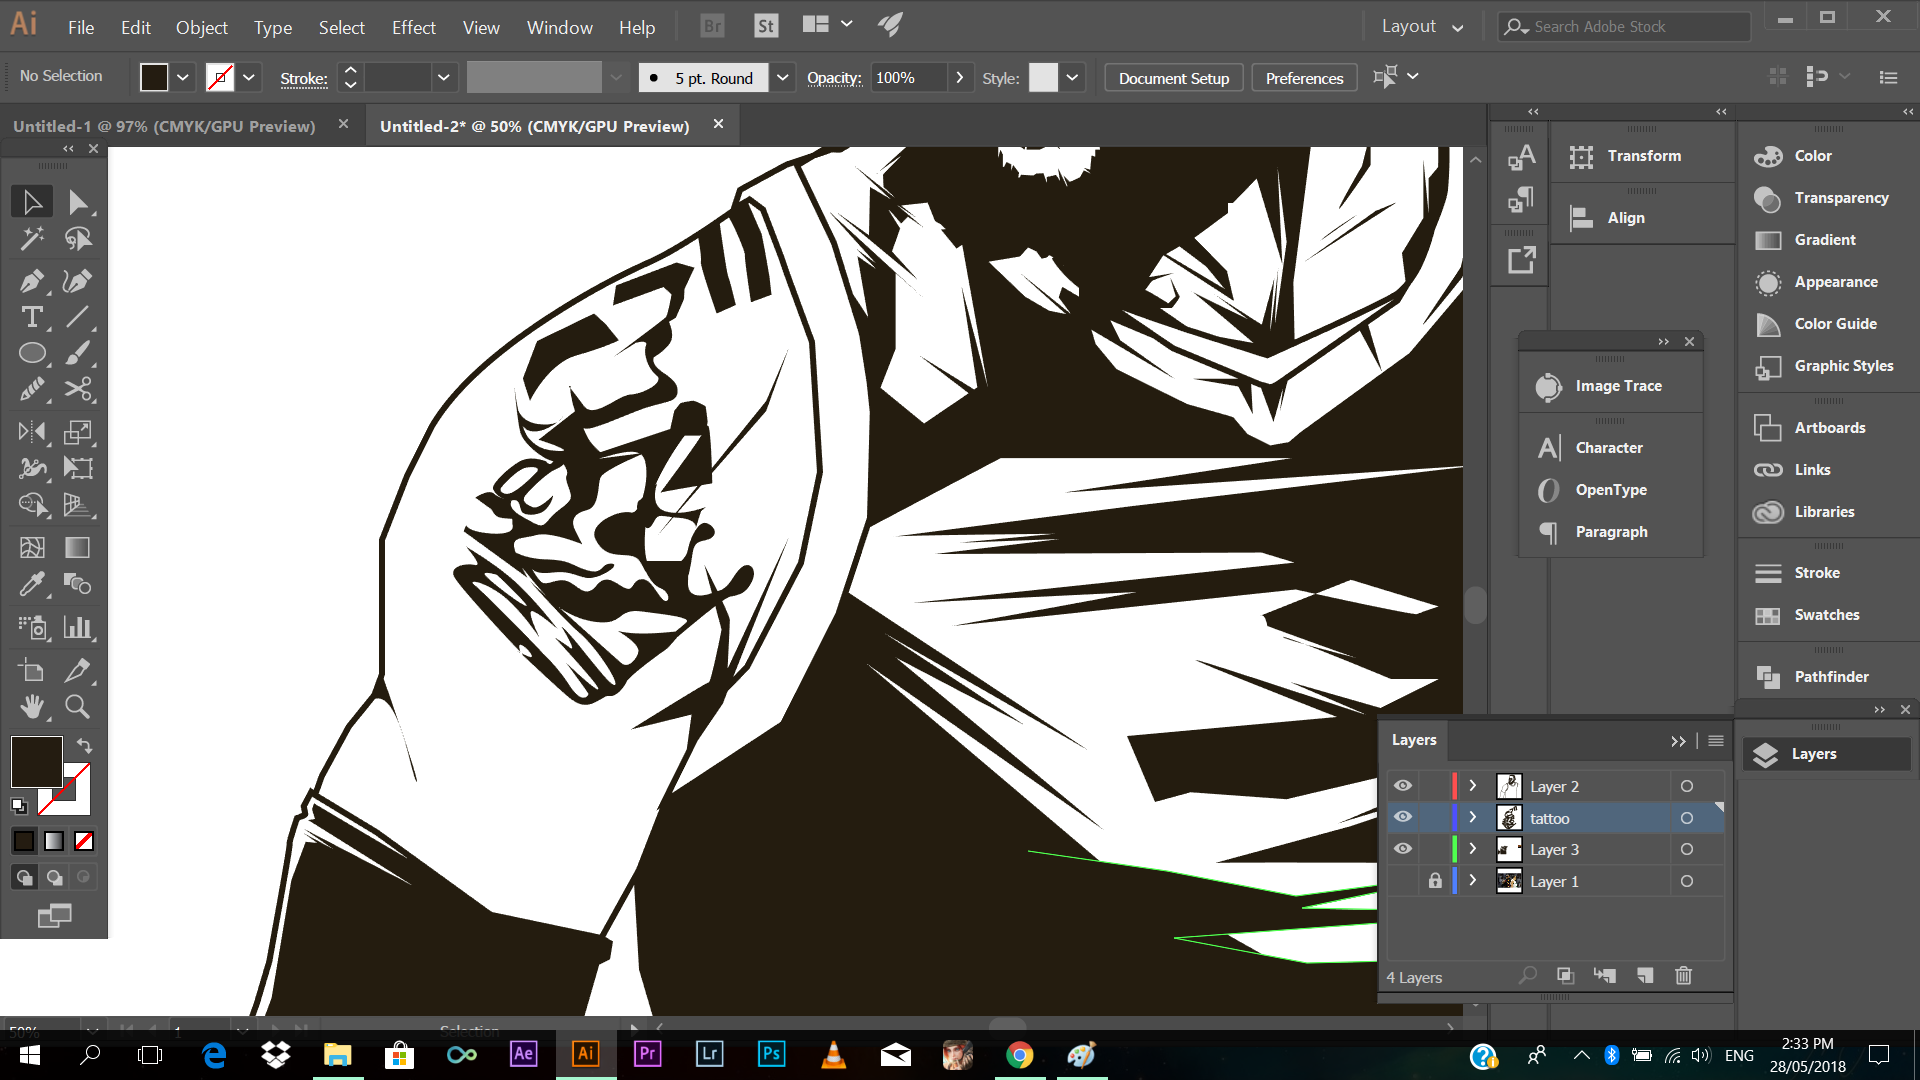Screen dimensions: 1920x1080
Task: Select the Artboard tool
Action: [x=32, y=670]
